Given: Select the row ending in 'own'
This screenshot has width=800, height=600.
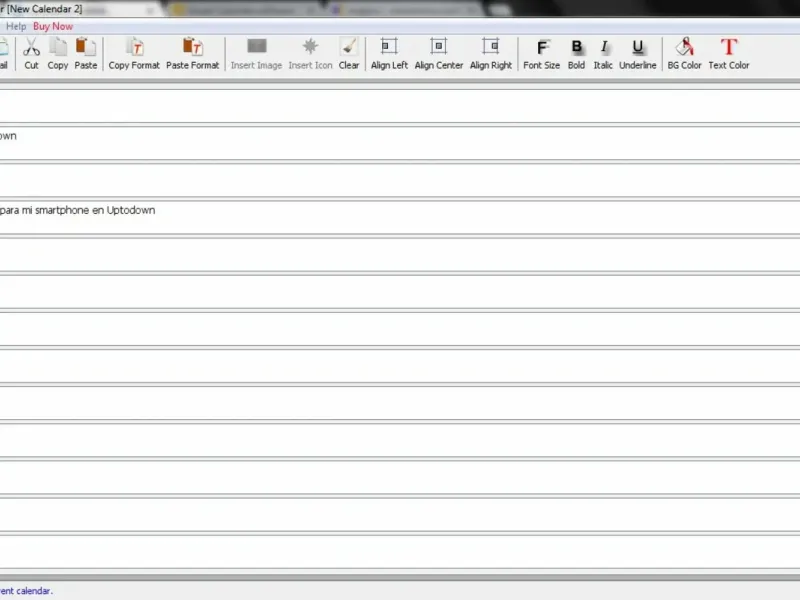Looking at the screenshot, I should (x=400, y=143).
